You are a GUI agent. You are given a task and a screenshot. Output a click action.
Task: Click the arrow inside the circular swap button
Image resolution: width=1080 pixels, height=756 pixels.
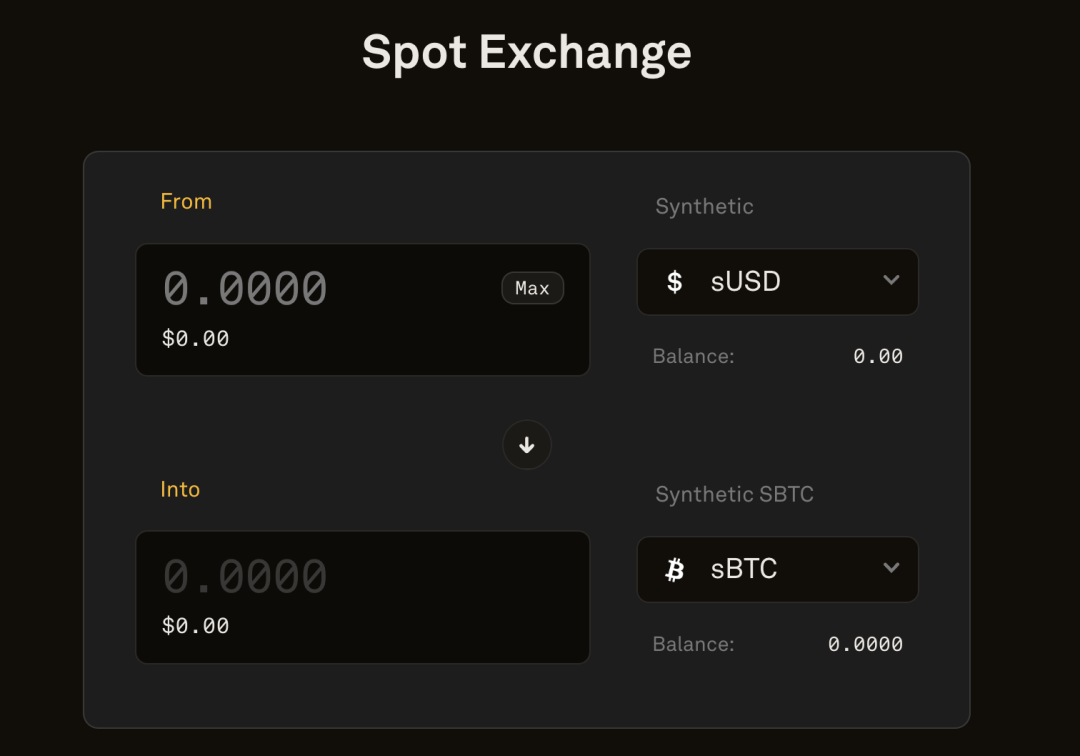coord(527,445)
